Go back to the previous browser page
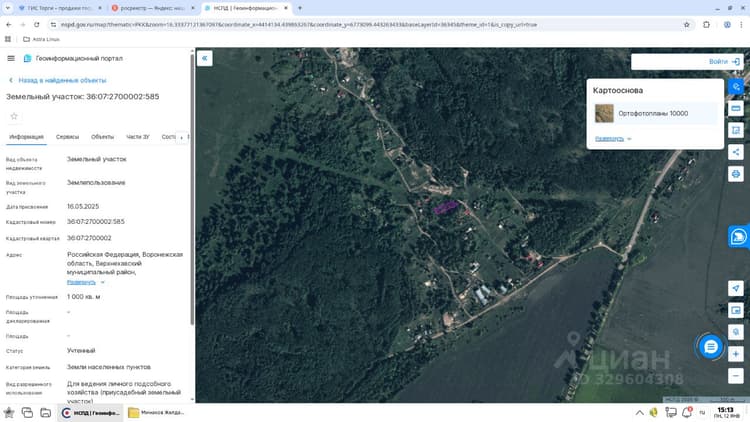The image size is (750, 422). (x=9, y=24)
